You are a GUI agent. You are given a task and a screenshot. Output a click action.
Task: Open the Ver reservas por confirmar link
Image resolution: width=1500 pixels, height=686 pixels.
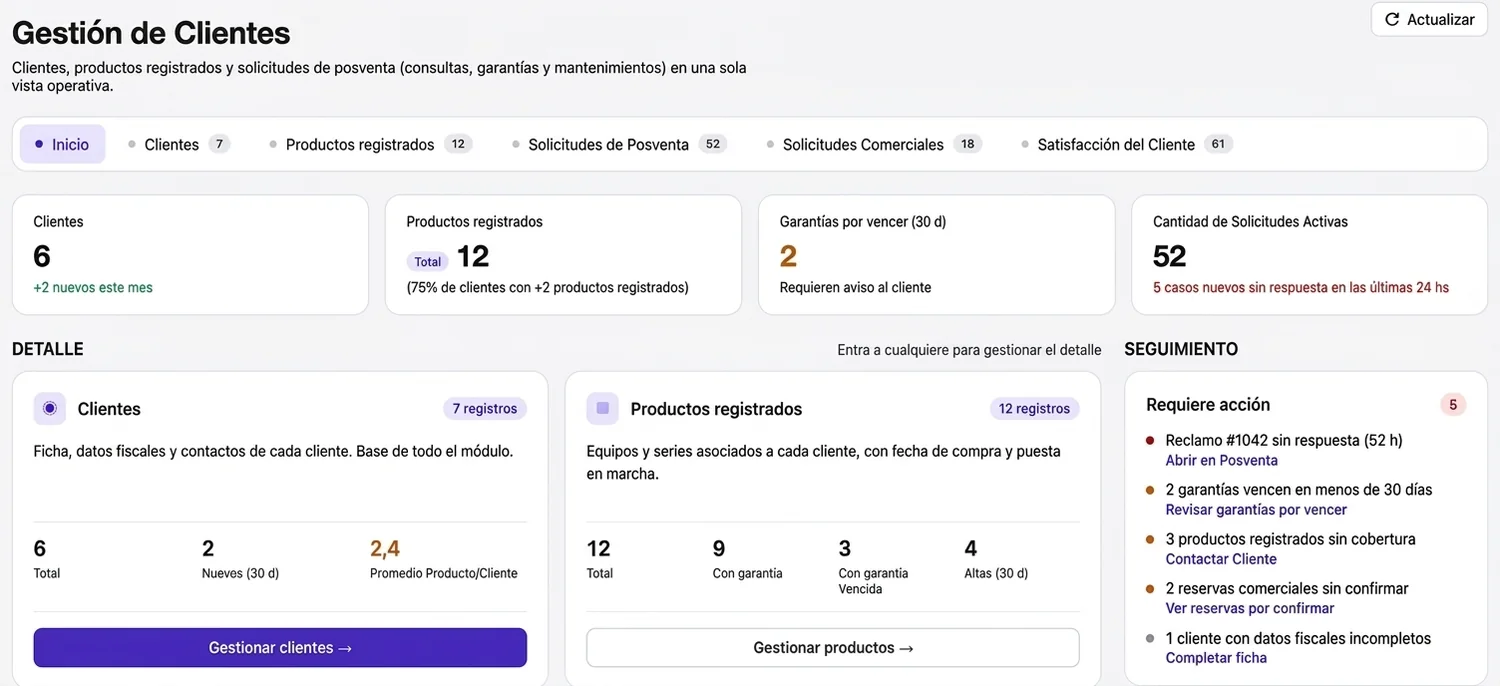click(1250, 608)
